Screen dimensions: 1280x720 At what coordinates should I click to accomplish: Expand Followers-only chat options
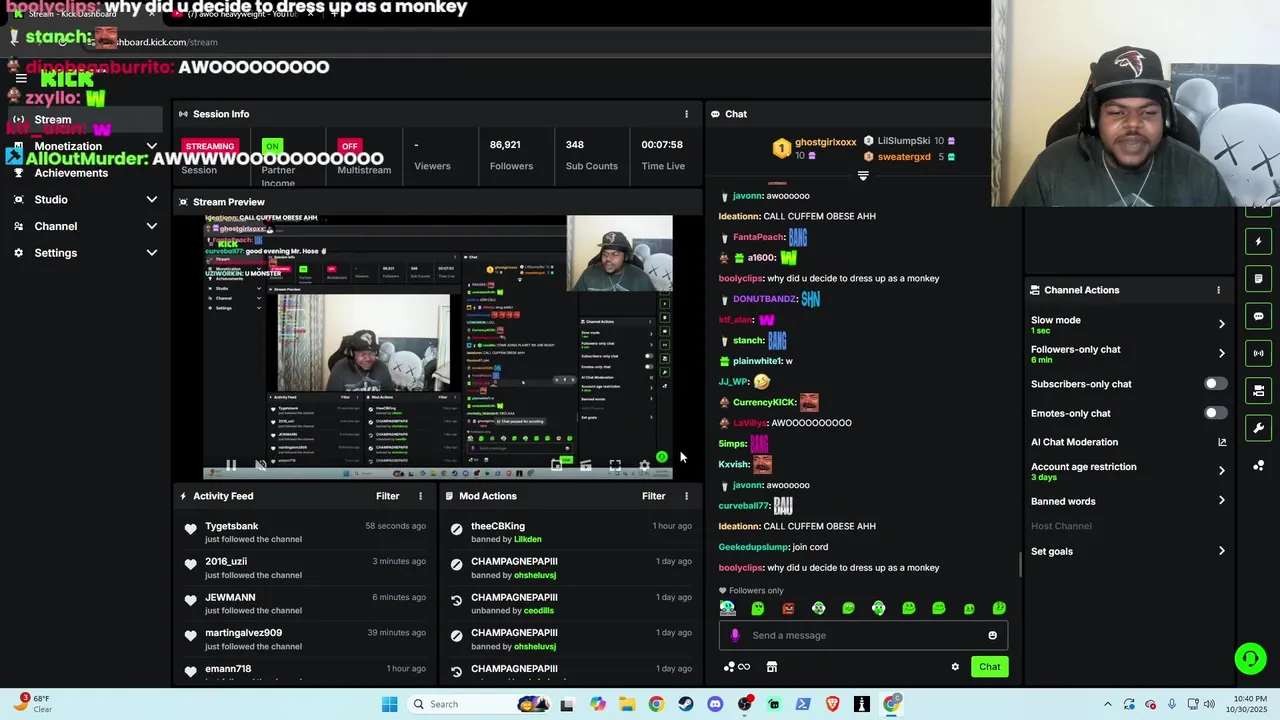coord(1221,353)
